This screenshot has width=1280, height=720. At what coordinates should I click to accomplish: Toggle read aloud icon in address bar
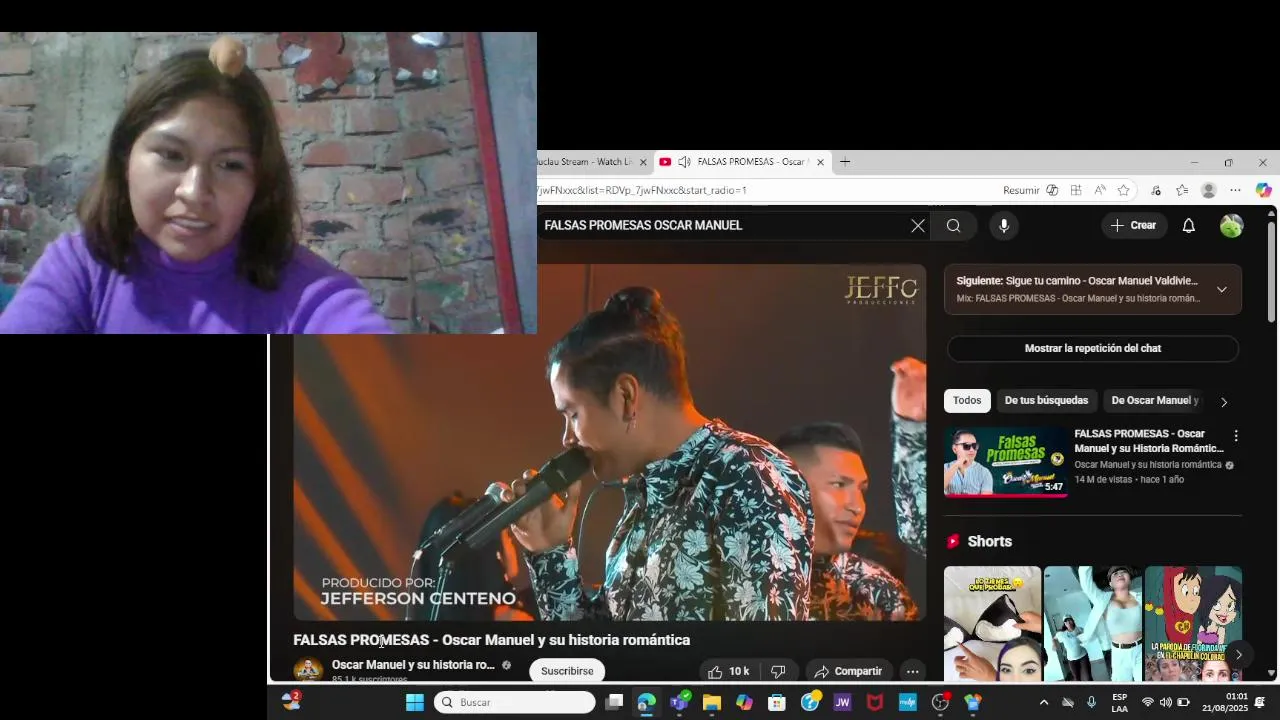1100,190
